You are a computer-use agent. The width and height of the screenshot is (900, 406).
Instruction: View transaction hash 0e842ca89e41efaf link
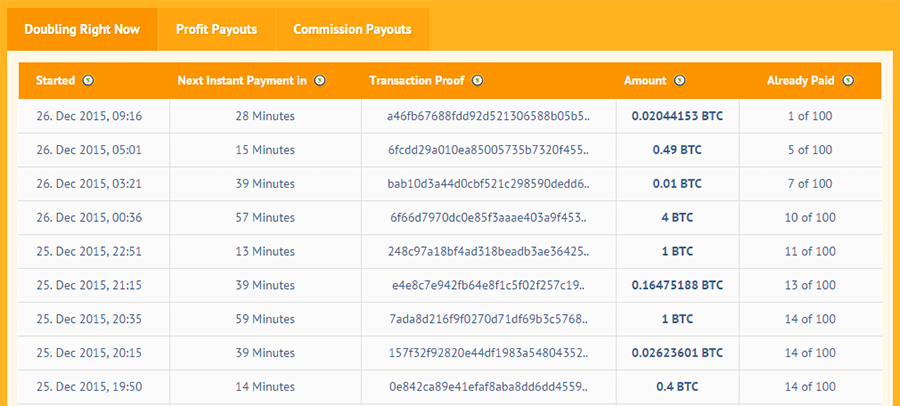488,388
